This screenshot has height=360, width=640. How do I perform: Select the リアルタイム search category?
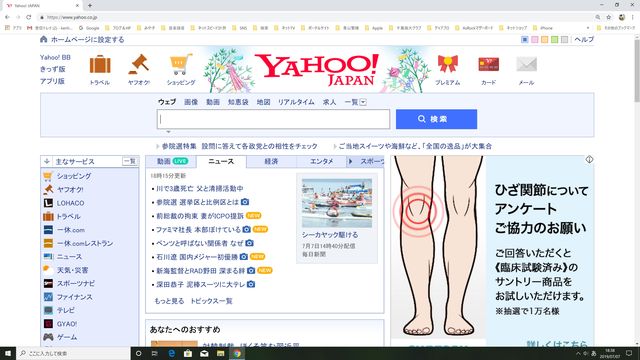[x=296, y=102]
